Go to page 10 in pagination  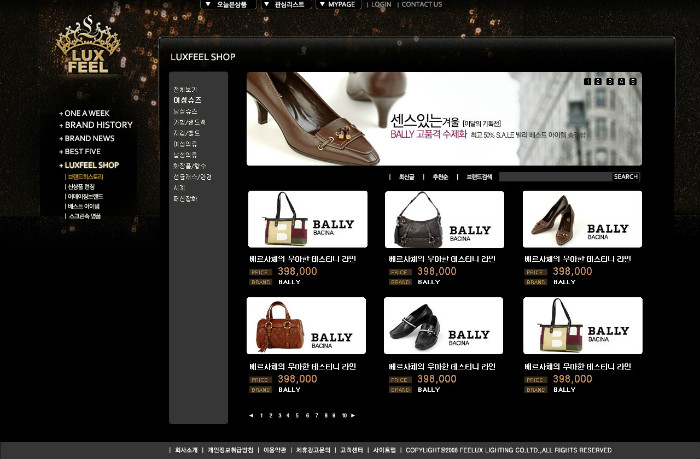pyautogui.click(x=344, y=416)
